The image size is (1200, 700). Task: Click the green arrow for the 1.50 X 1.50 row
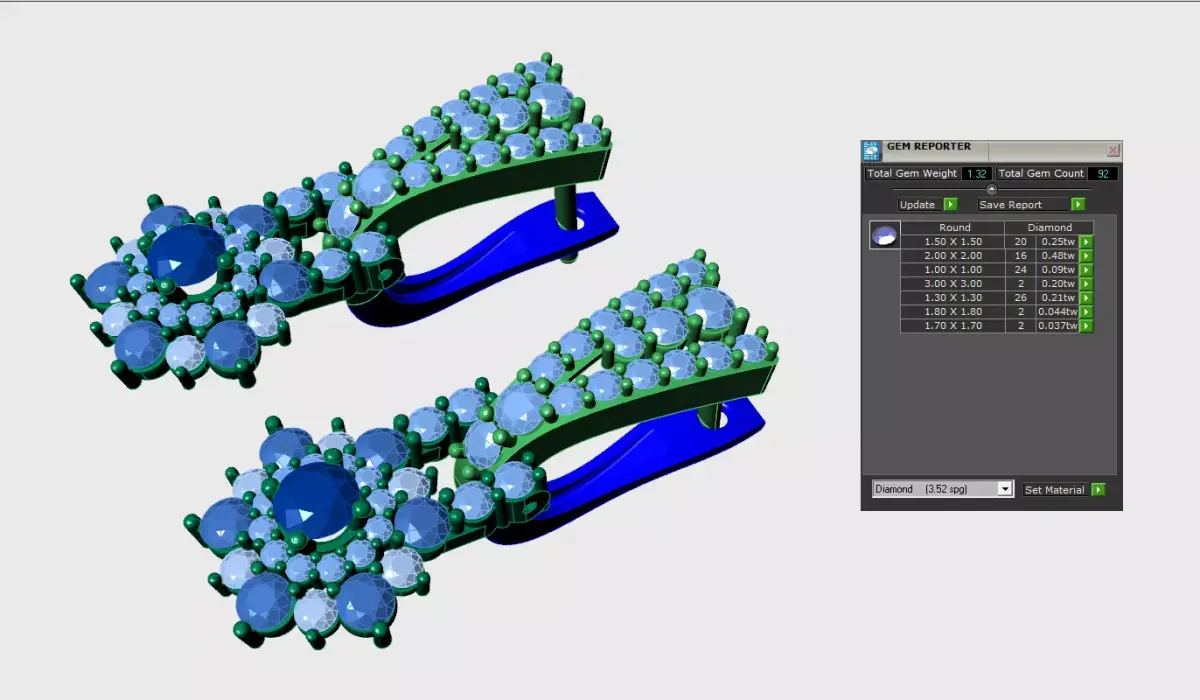pos(1086,241)
